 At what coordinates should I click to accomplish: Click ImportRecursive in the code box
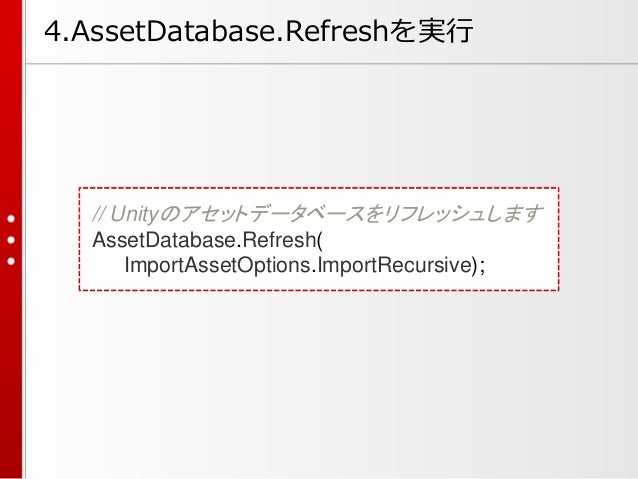tap(394, 265)
